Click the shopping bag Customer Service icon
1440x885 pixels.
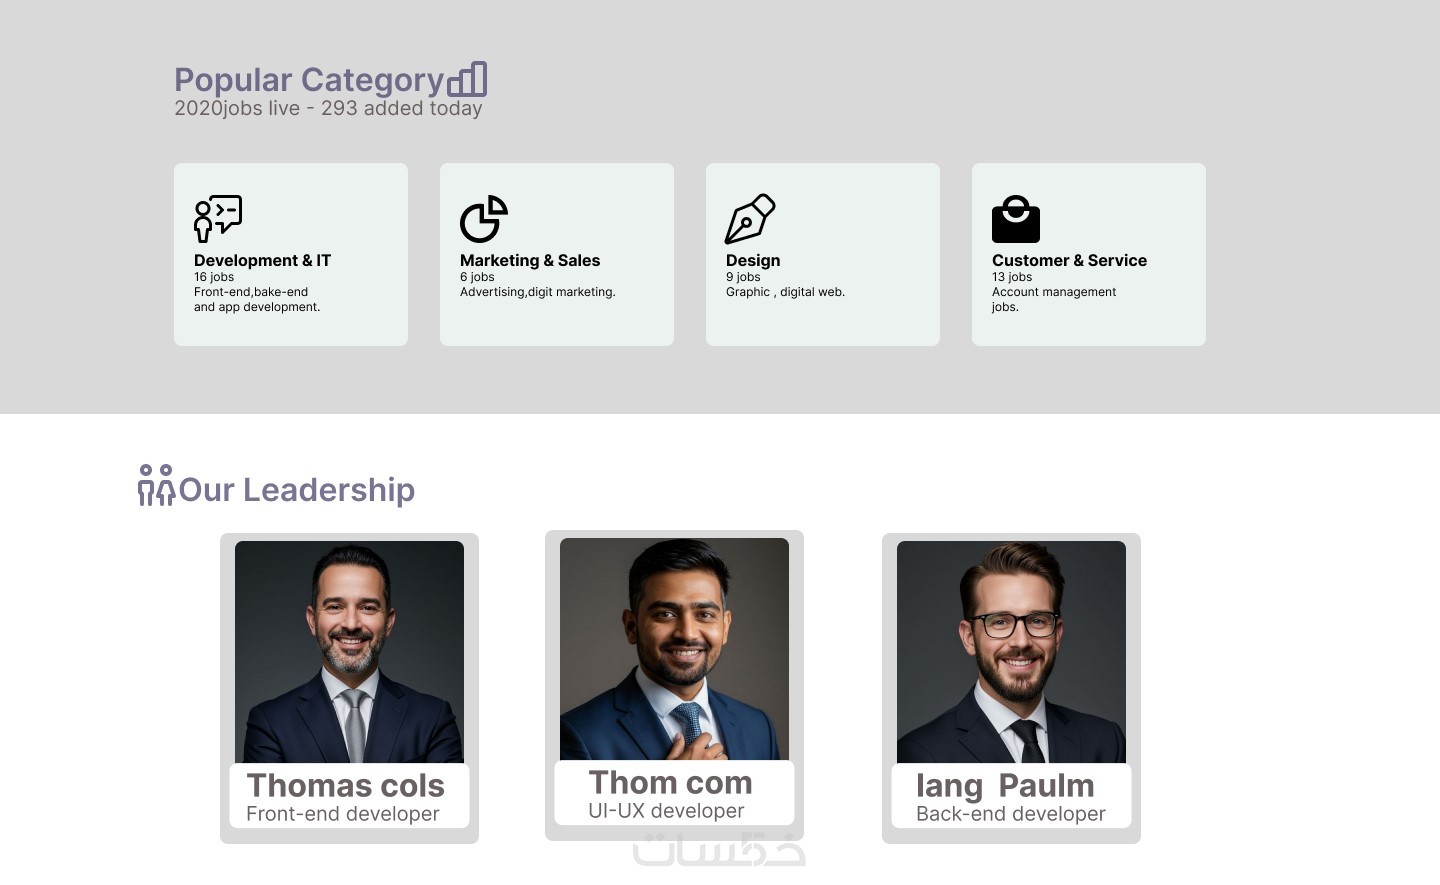tap(1016, 219)
